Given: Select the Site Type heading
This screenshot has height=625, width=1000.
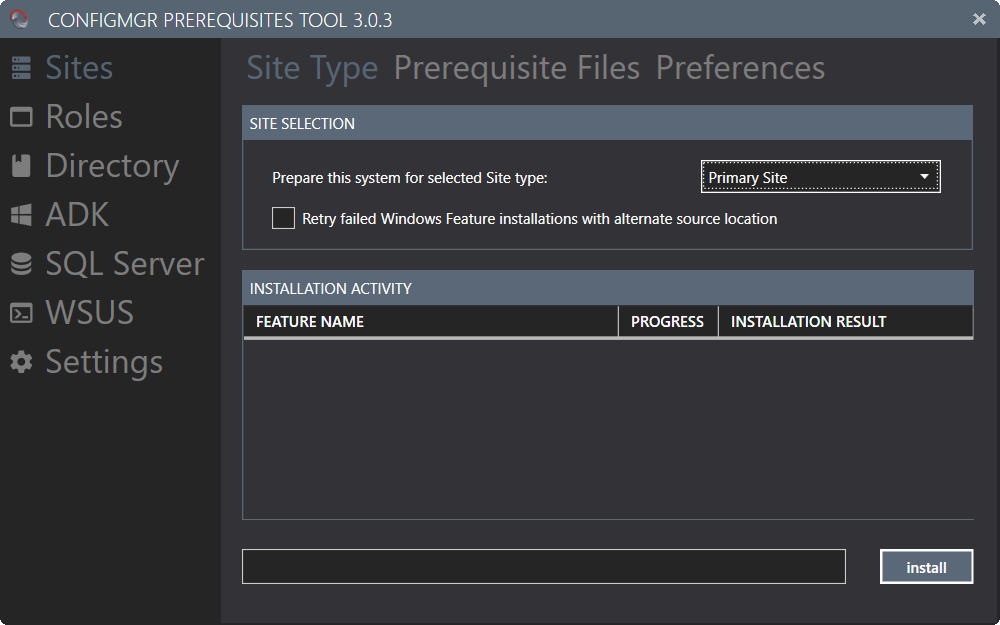Looking at the screenshot, I should pyautogui.click(x=311, y=68).
